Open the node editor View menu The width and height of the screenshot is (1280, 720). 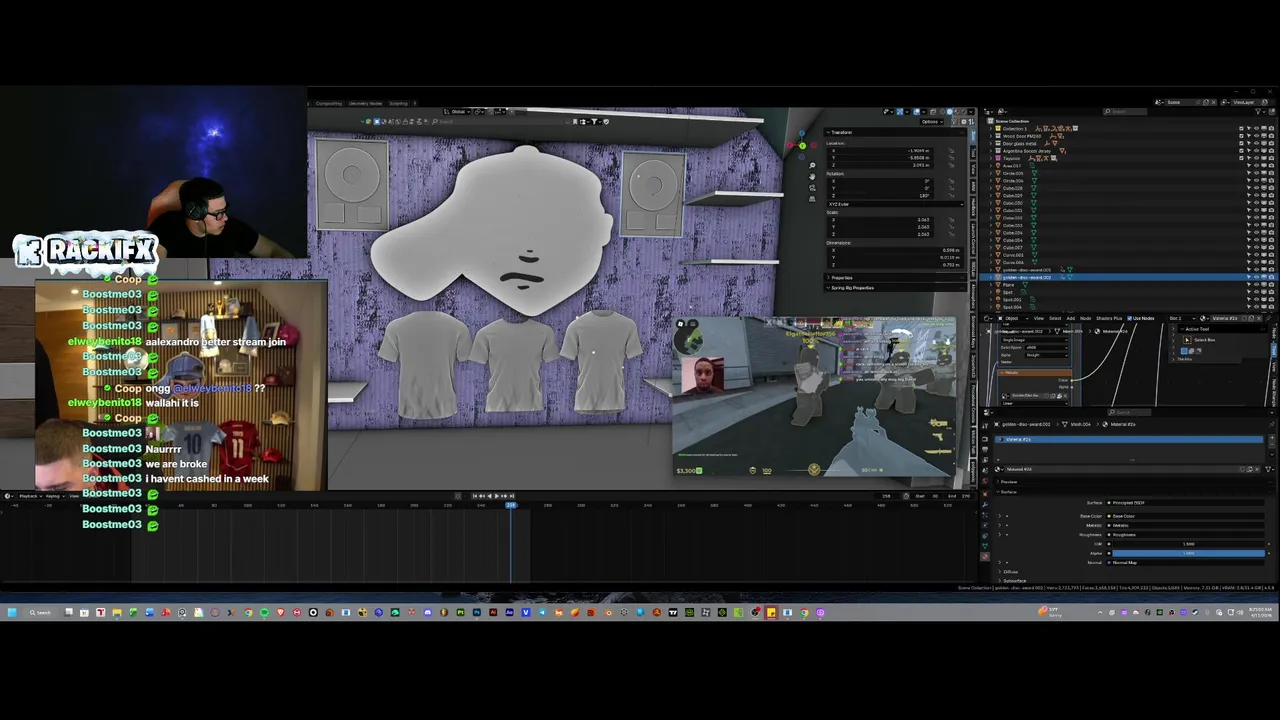pyautogui.click(x=1039, y=318)
